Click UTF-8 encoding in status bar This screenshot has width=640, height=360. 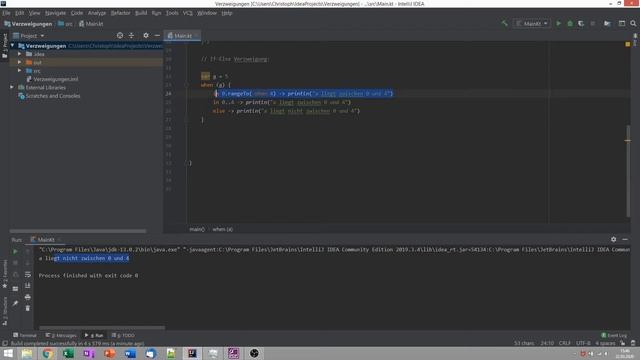coord(583,343)
